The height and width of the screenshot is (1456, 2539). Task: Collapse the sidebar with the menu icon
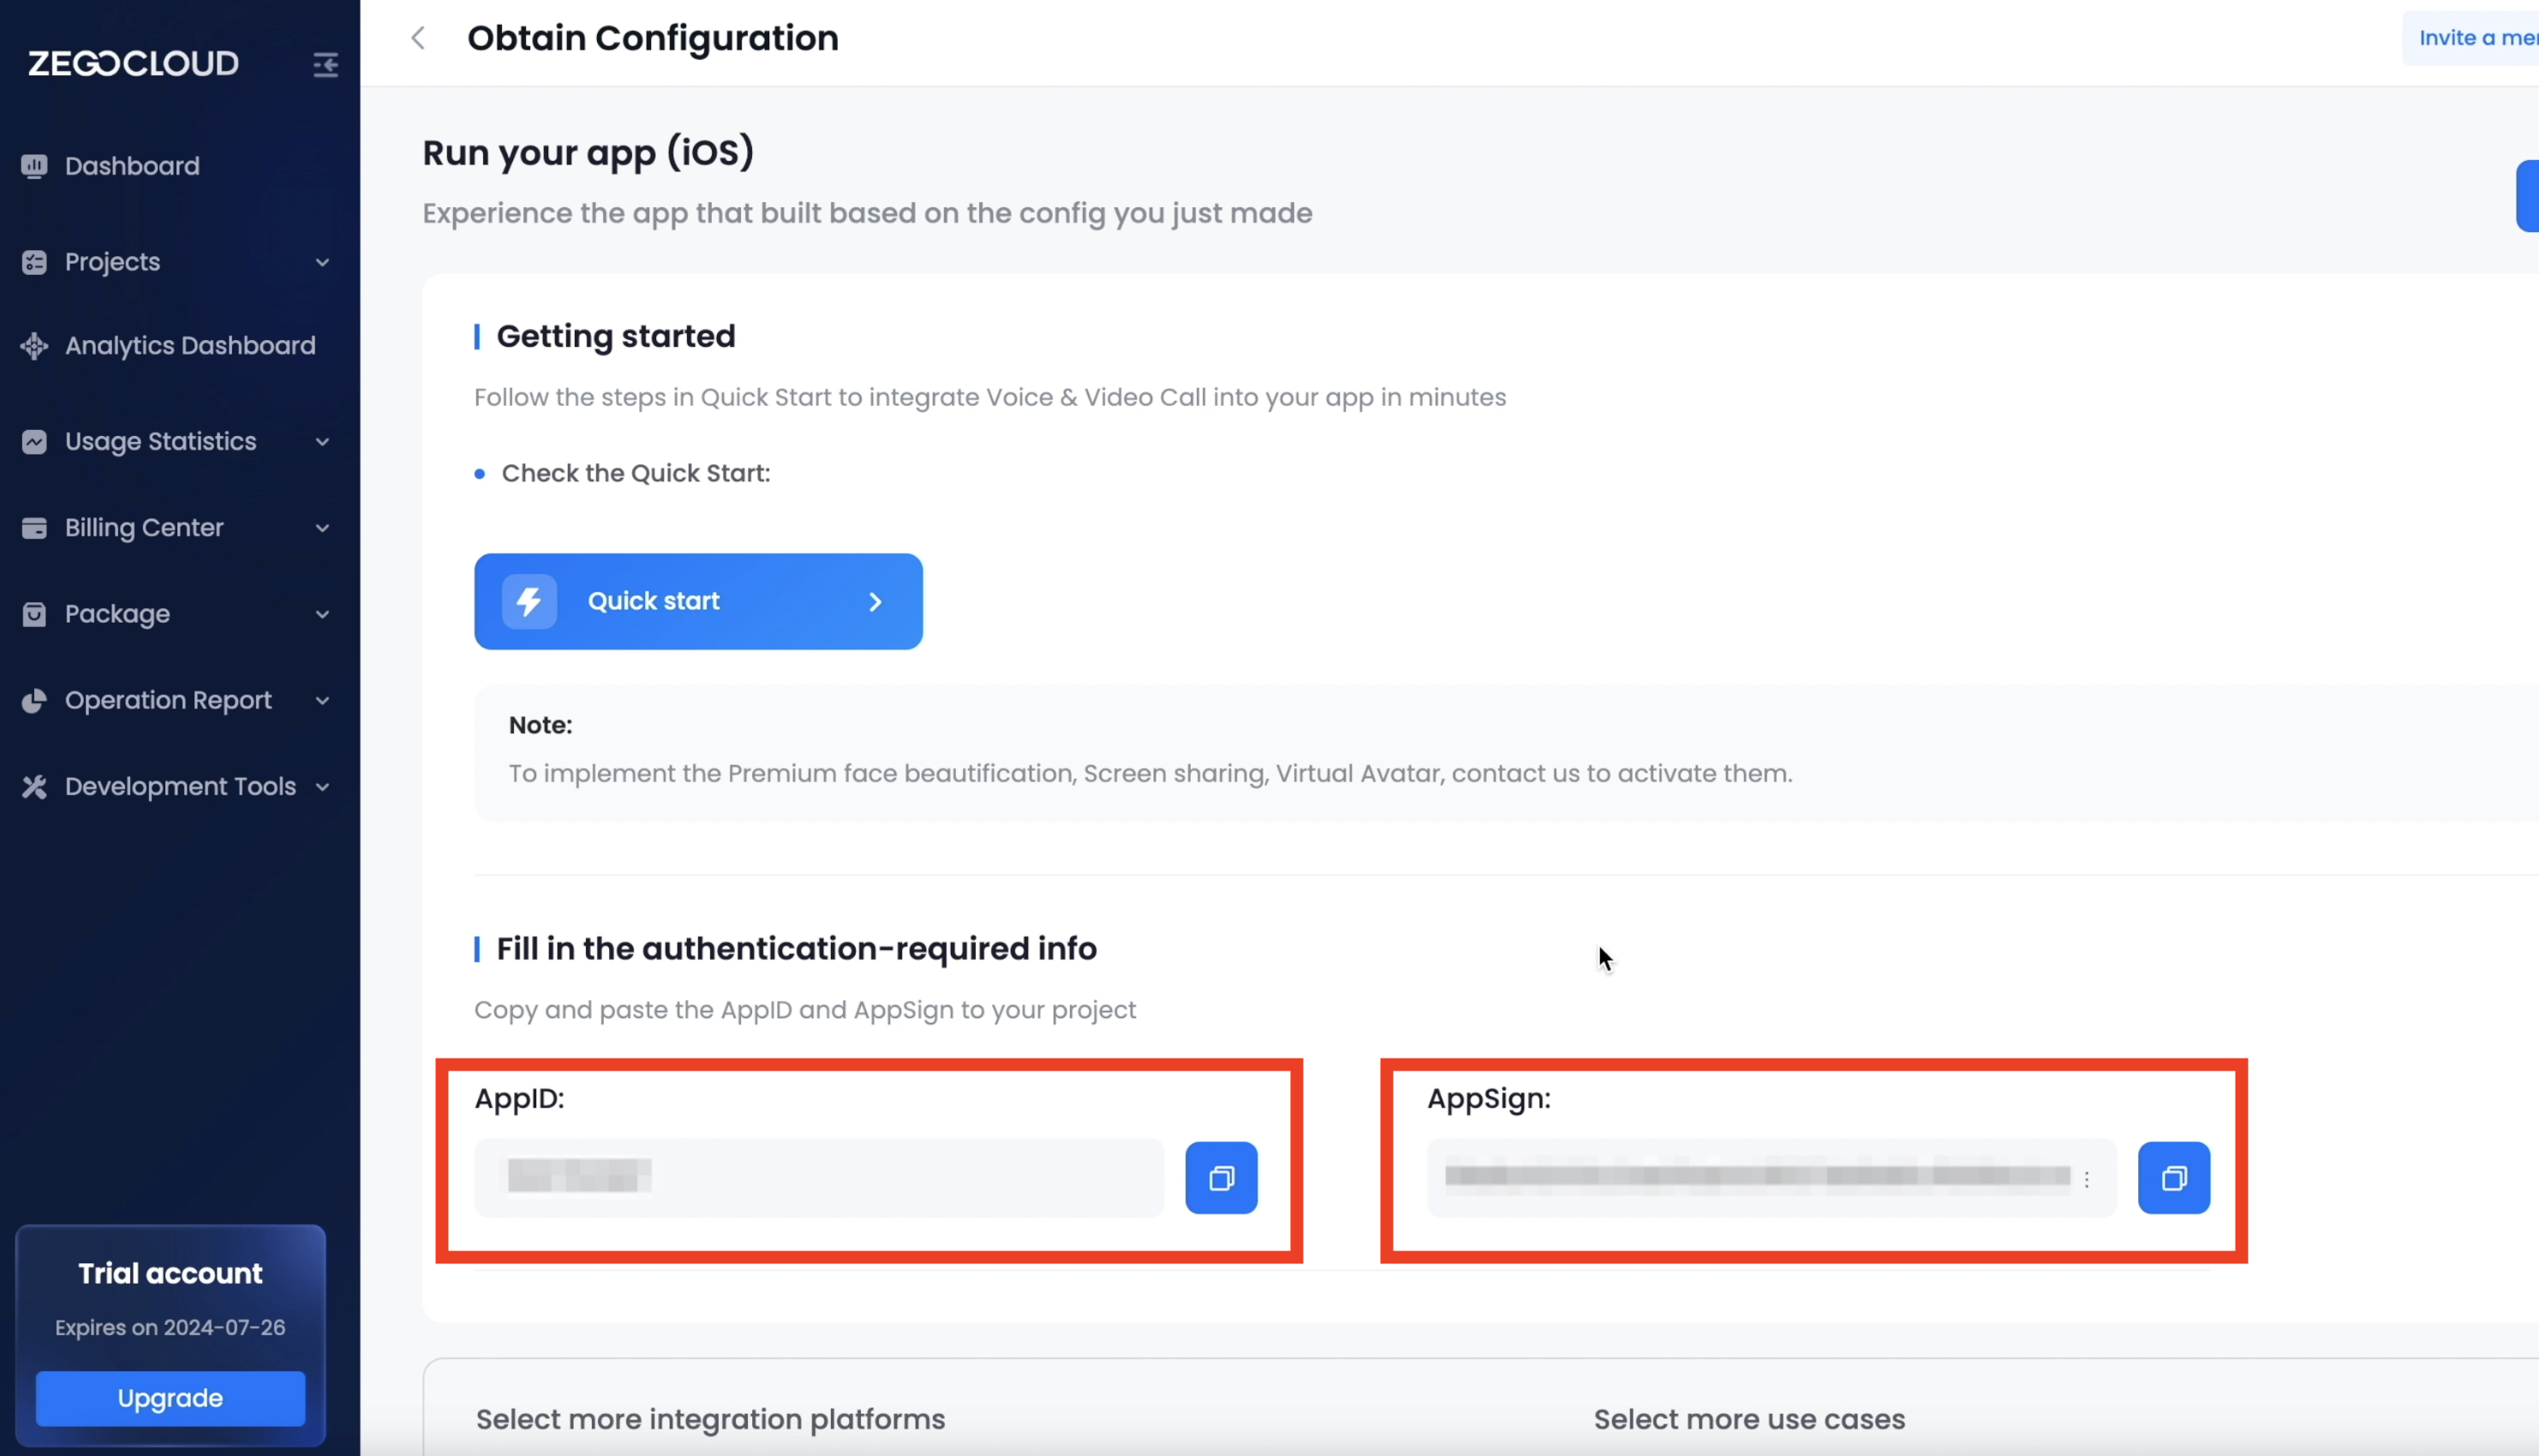point(325,65)
